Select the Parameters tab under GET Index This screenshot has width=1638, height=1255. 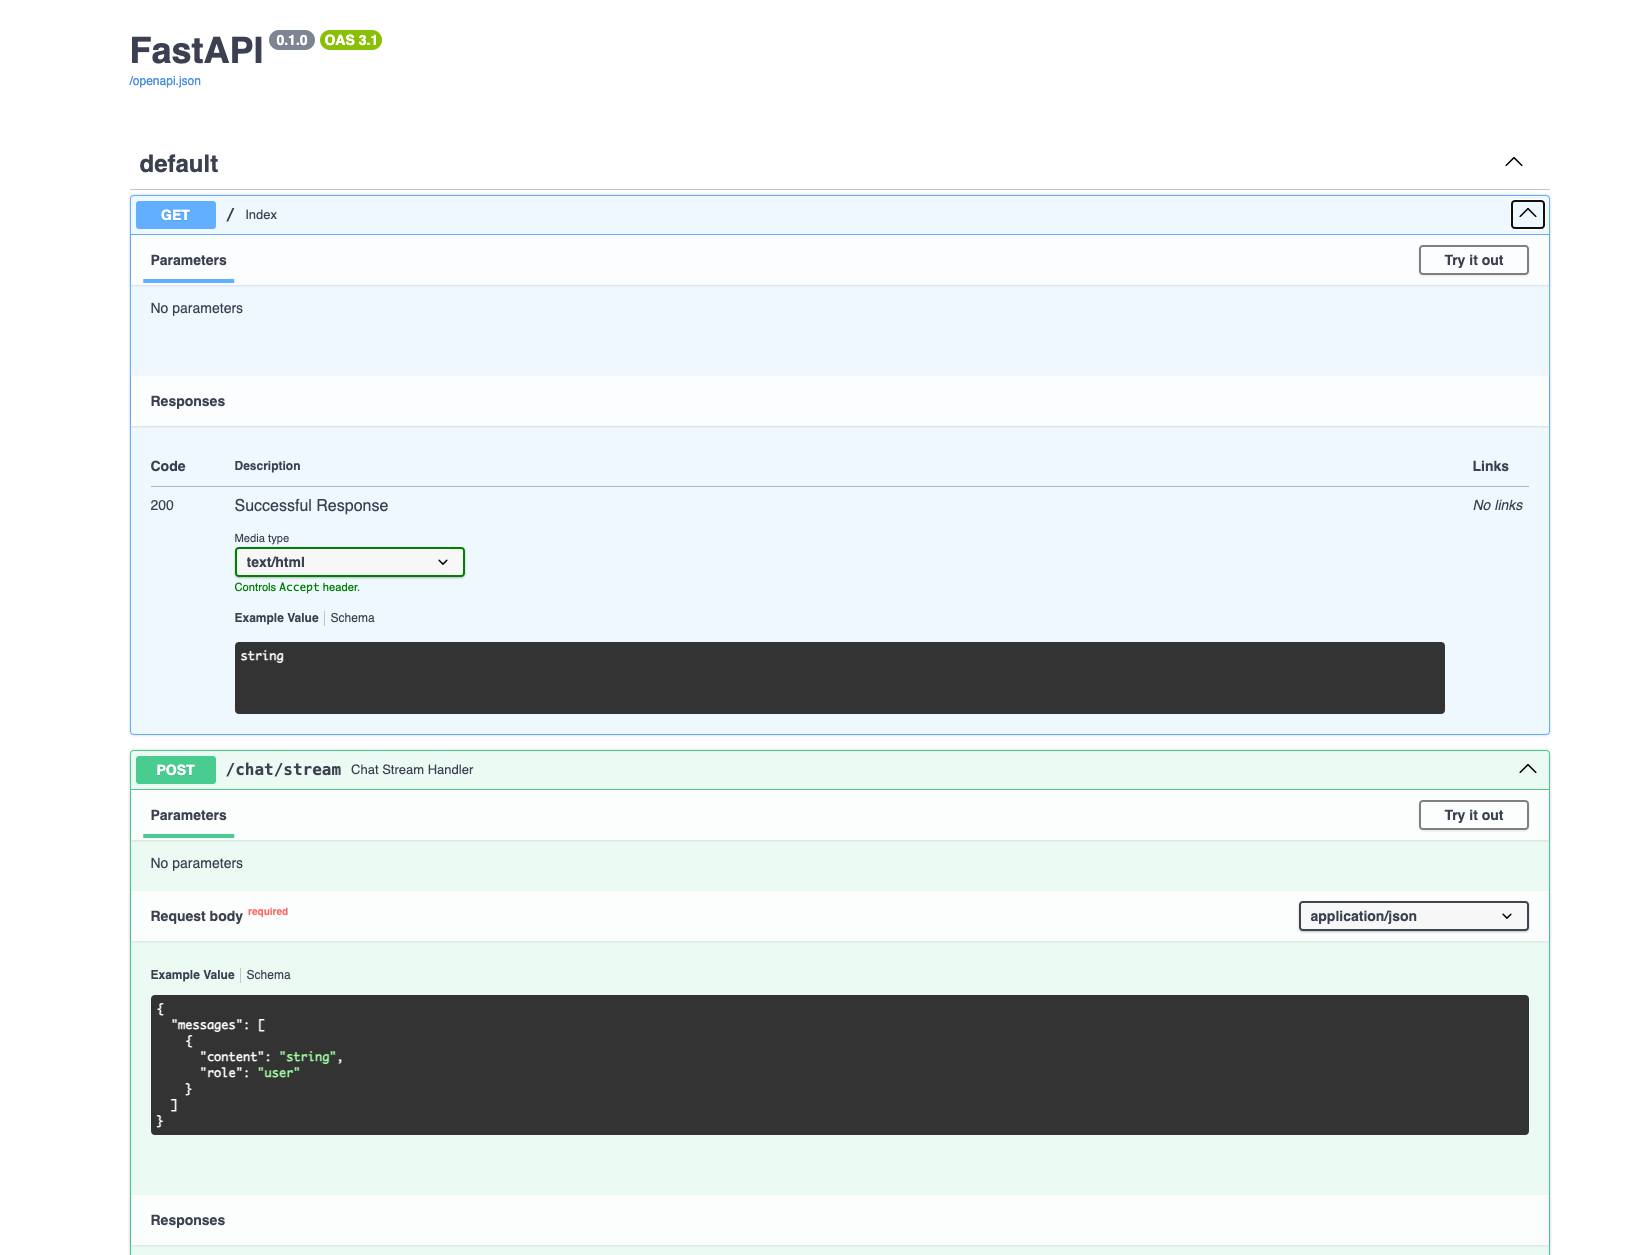pyautogui.click(x=188, y=260)
